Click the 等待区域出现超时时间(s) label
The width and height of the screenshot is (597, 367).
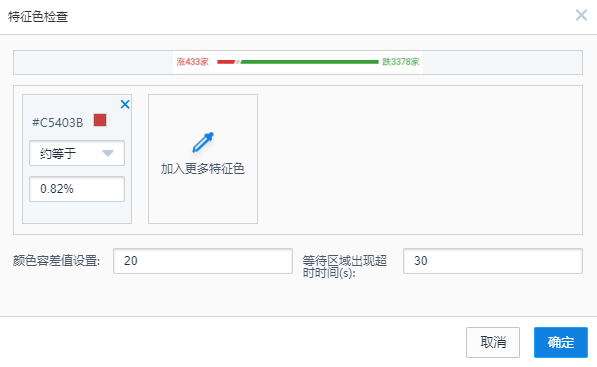click(345, 266)
